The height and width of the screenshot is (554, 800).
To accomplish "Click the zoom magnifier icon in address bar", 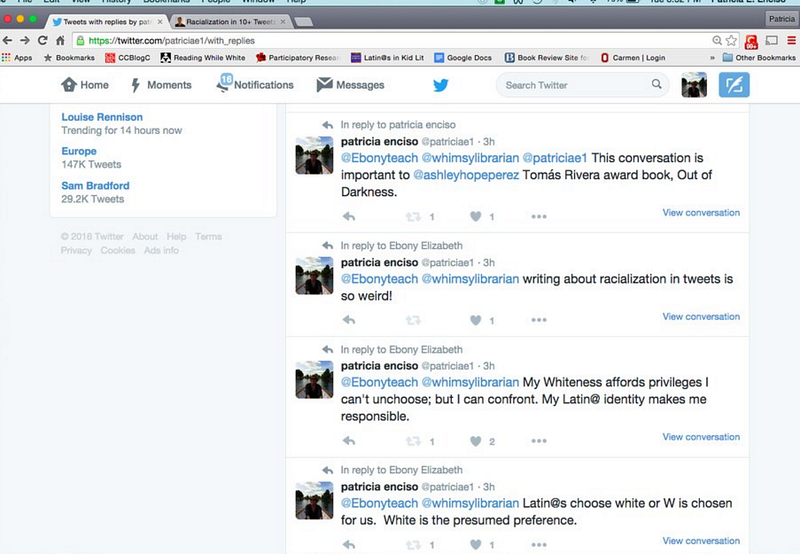I will [x=717, y=40].
